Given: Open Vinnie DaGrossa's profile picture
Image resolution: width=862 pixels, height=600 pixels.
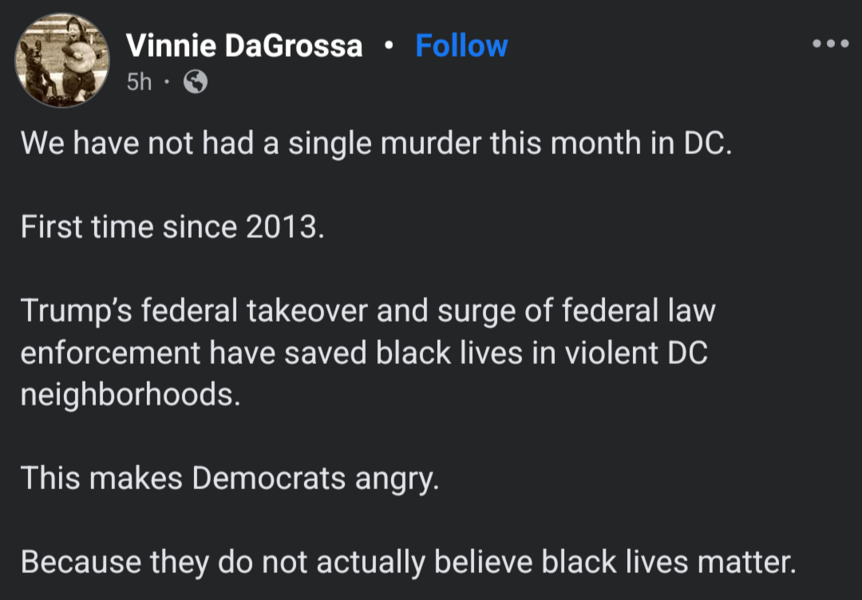Looking at the screenshot, I should click(x=63, y=60).
